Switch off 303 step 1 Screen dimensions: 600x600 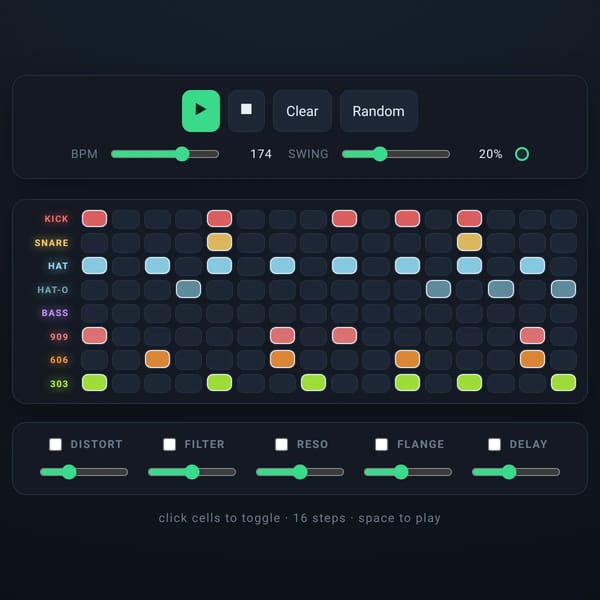(x=95, y=383)
